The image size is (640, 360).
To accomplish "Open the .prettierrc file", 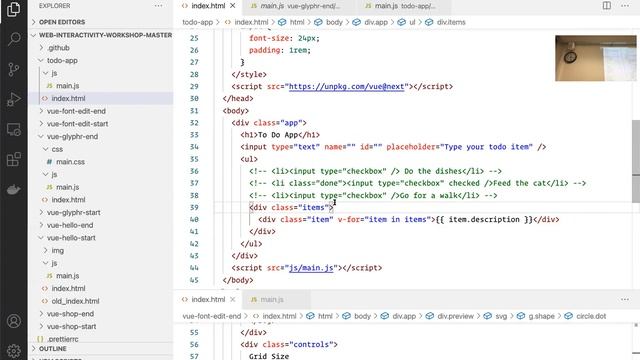I will [63, 339].
